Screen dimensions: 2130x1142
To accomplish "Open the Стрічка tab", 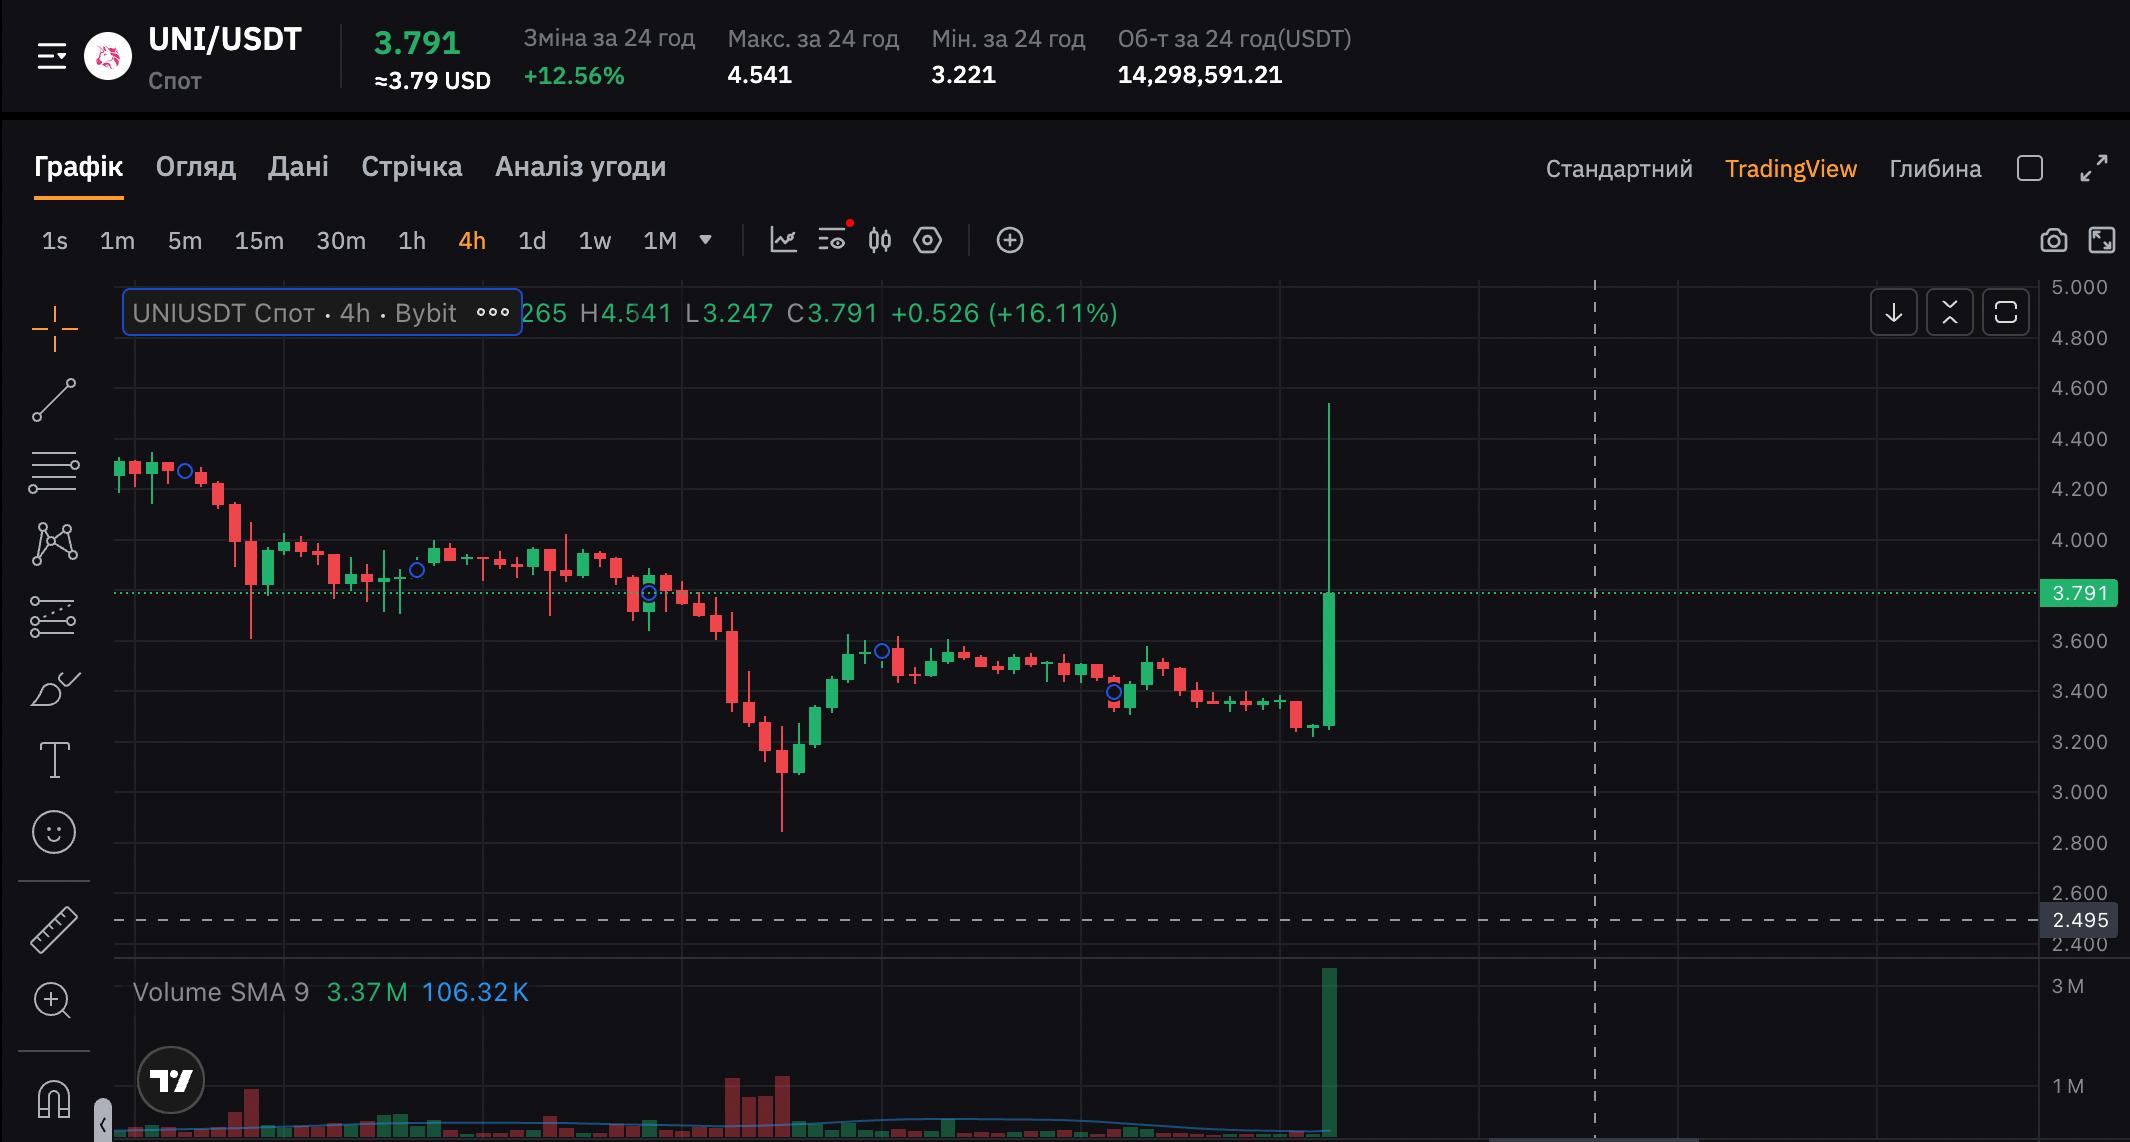I will pos(411,167).
